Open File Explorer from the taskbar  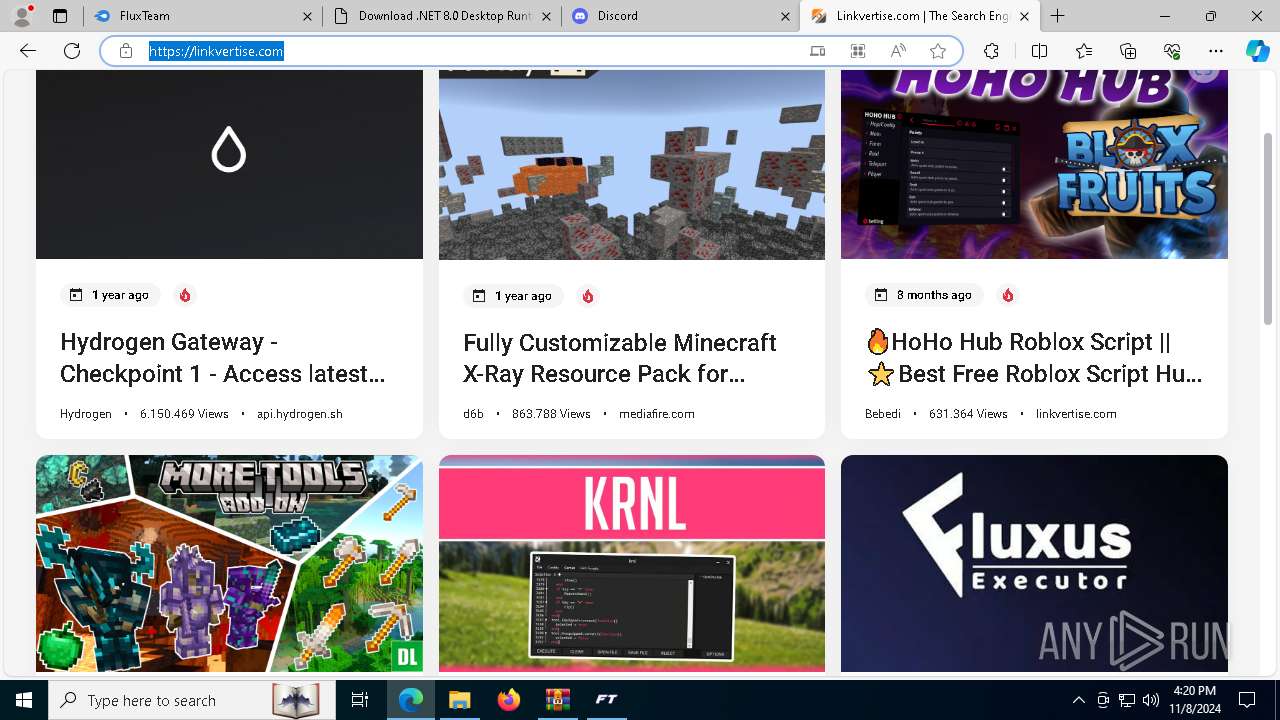coord(459,700)
